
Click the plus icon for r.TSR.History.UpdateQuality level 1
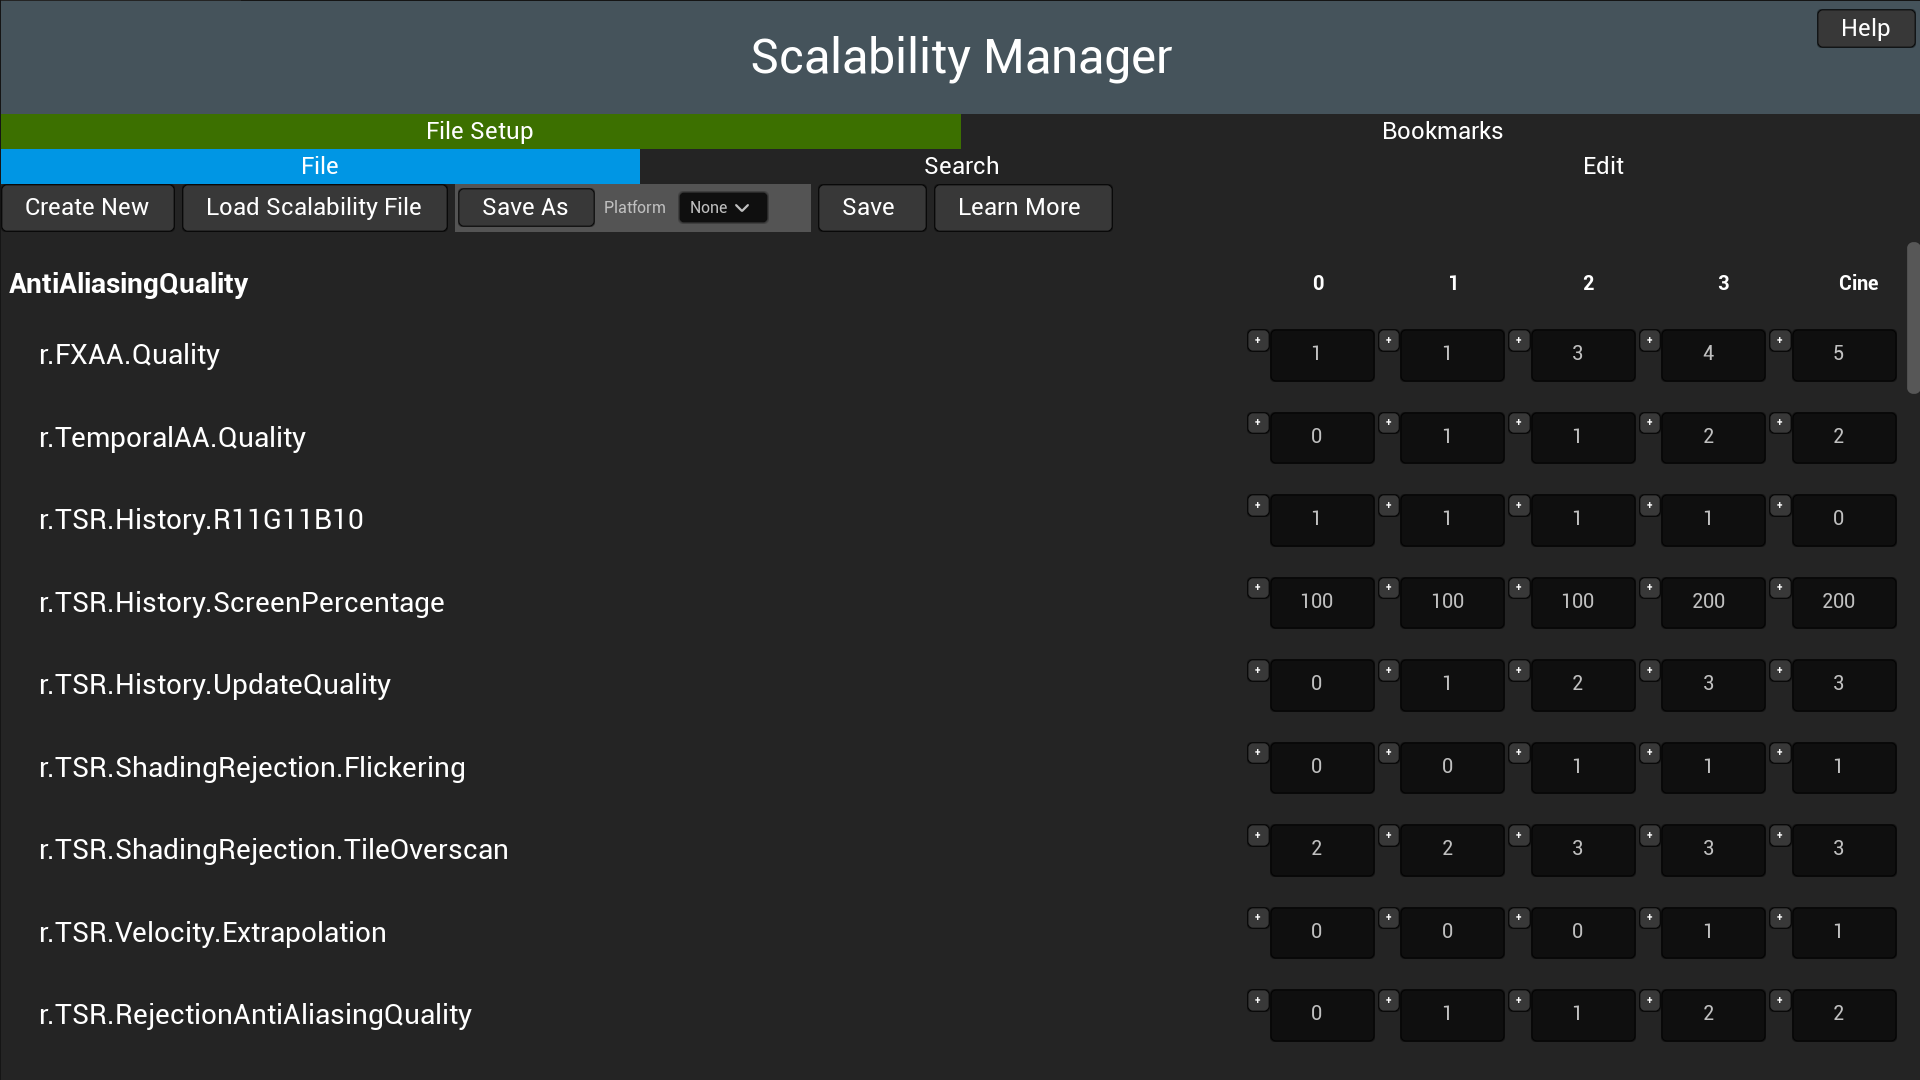pos(1389,671)
